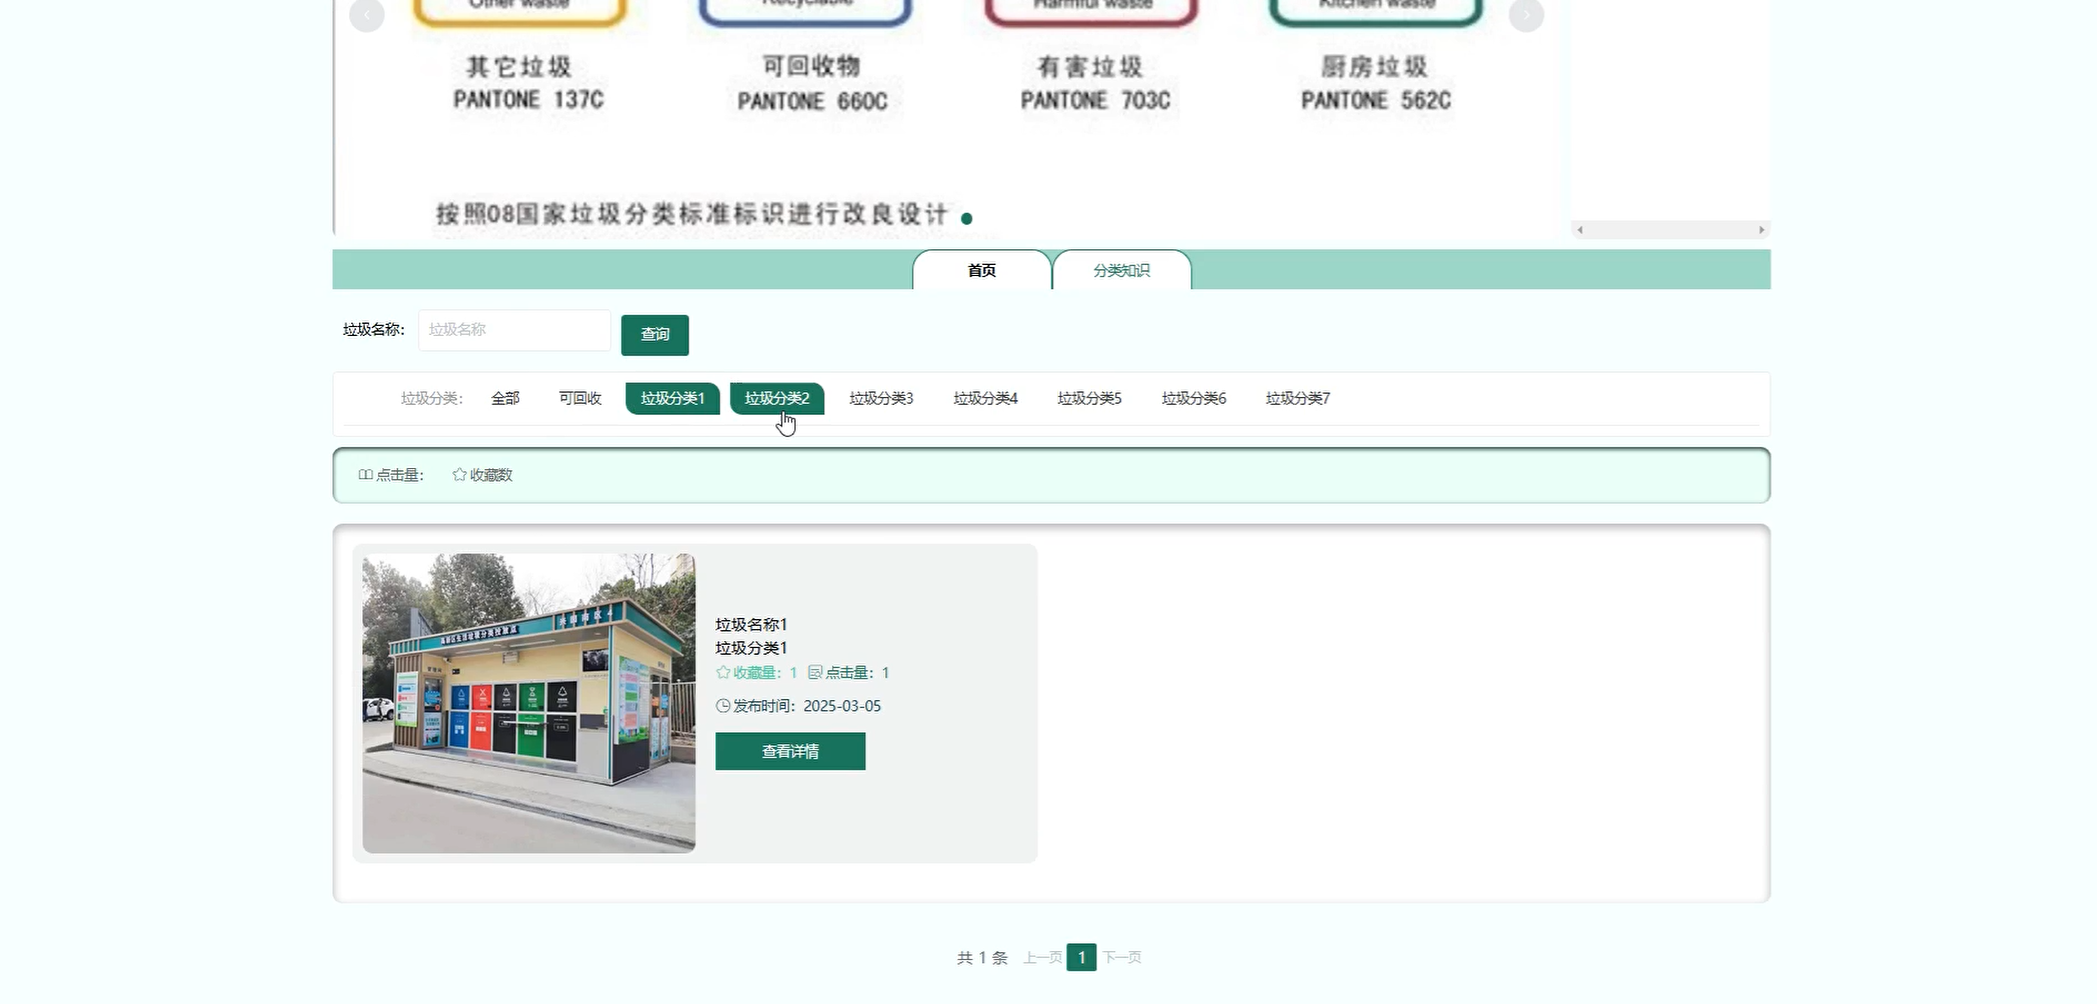The image size is (2097, 1004).
Task: Click the right arrow of the horizontal scrollbar
Action: pos(1760,229)
